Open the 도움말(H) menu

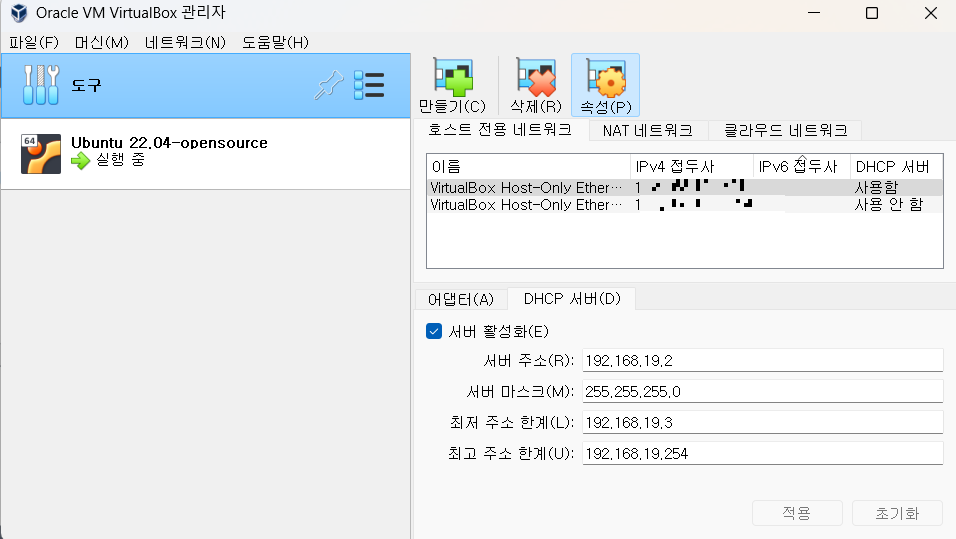[x=275, y=42]
